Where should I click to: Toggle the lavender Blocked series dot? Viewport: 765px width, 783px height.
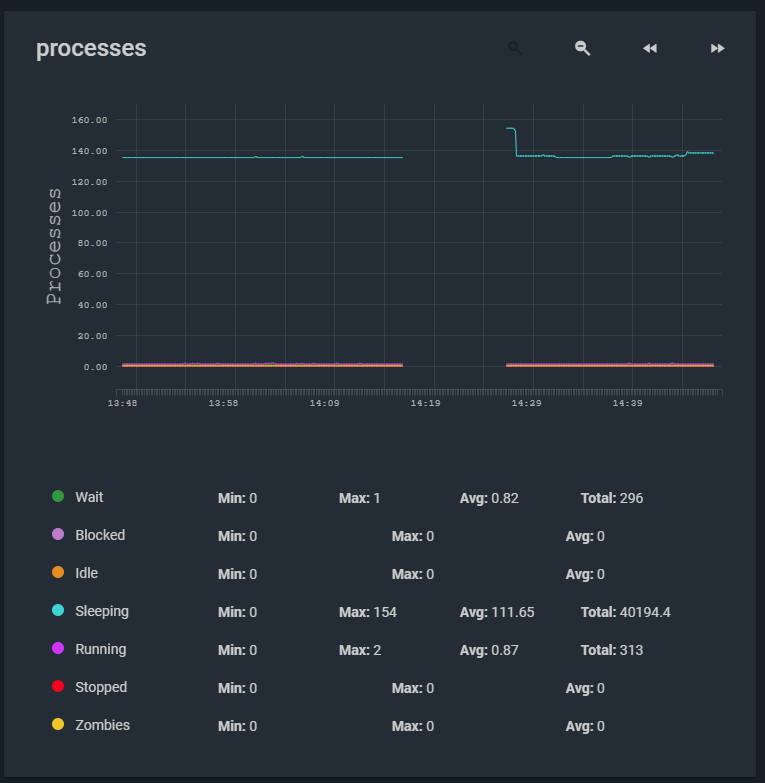(58, 535)
